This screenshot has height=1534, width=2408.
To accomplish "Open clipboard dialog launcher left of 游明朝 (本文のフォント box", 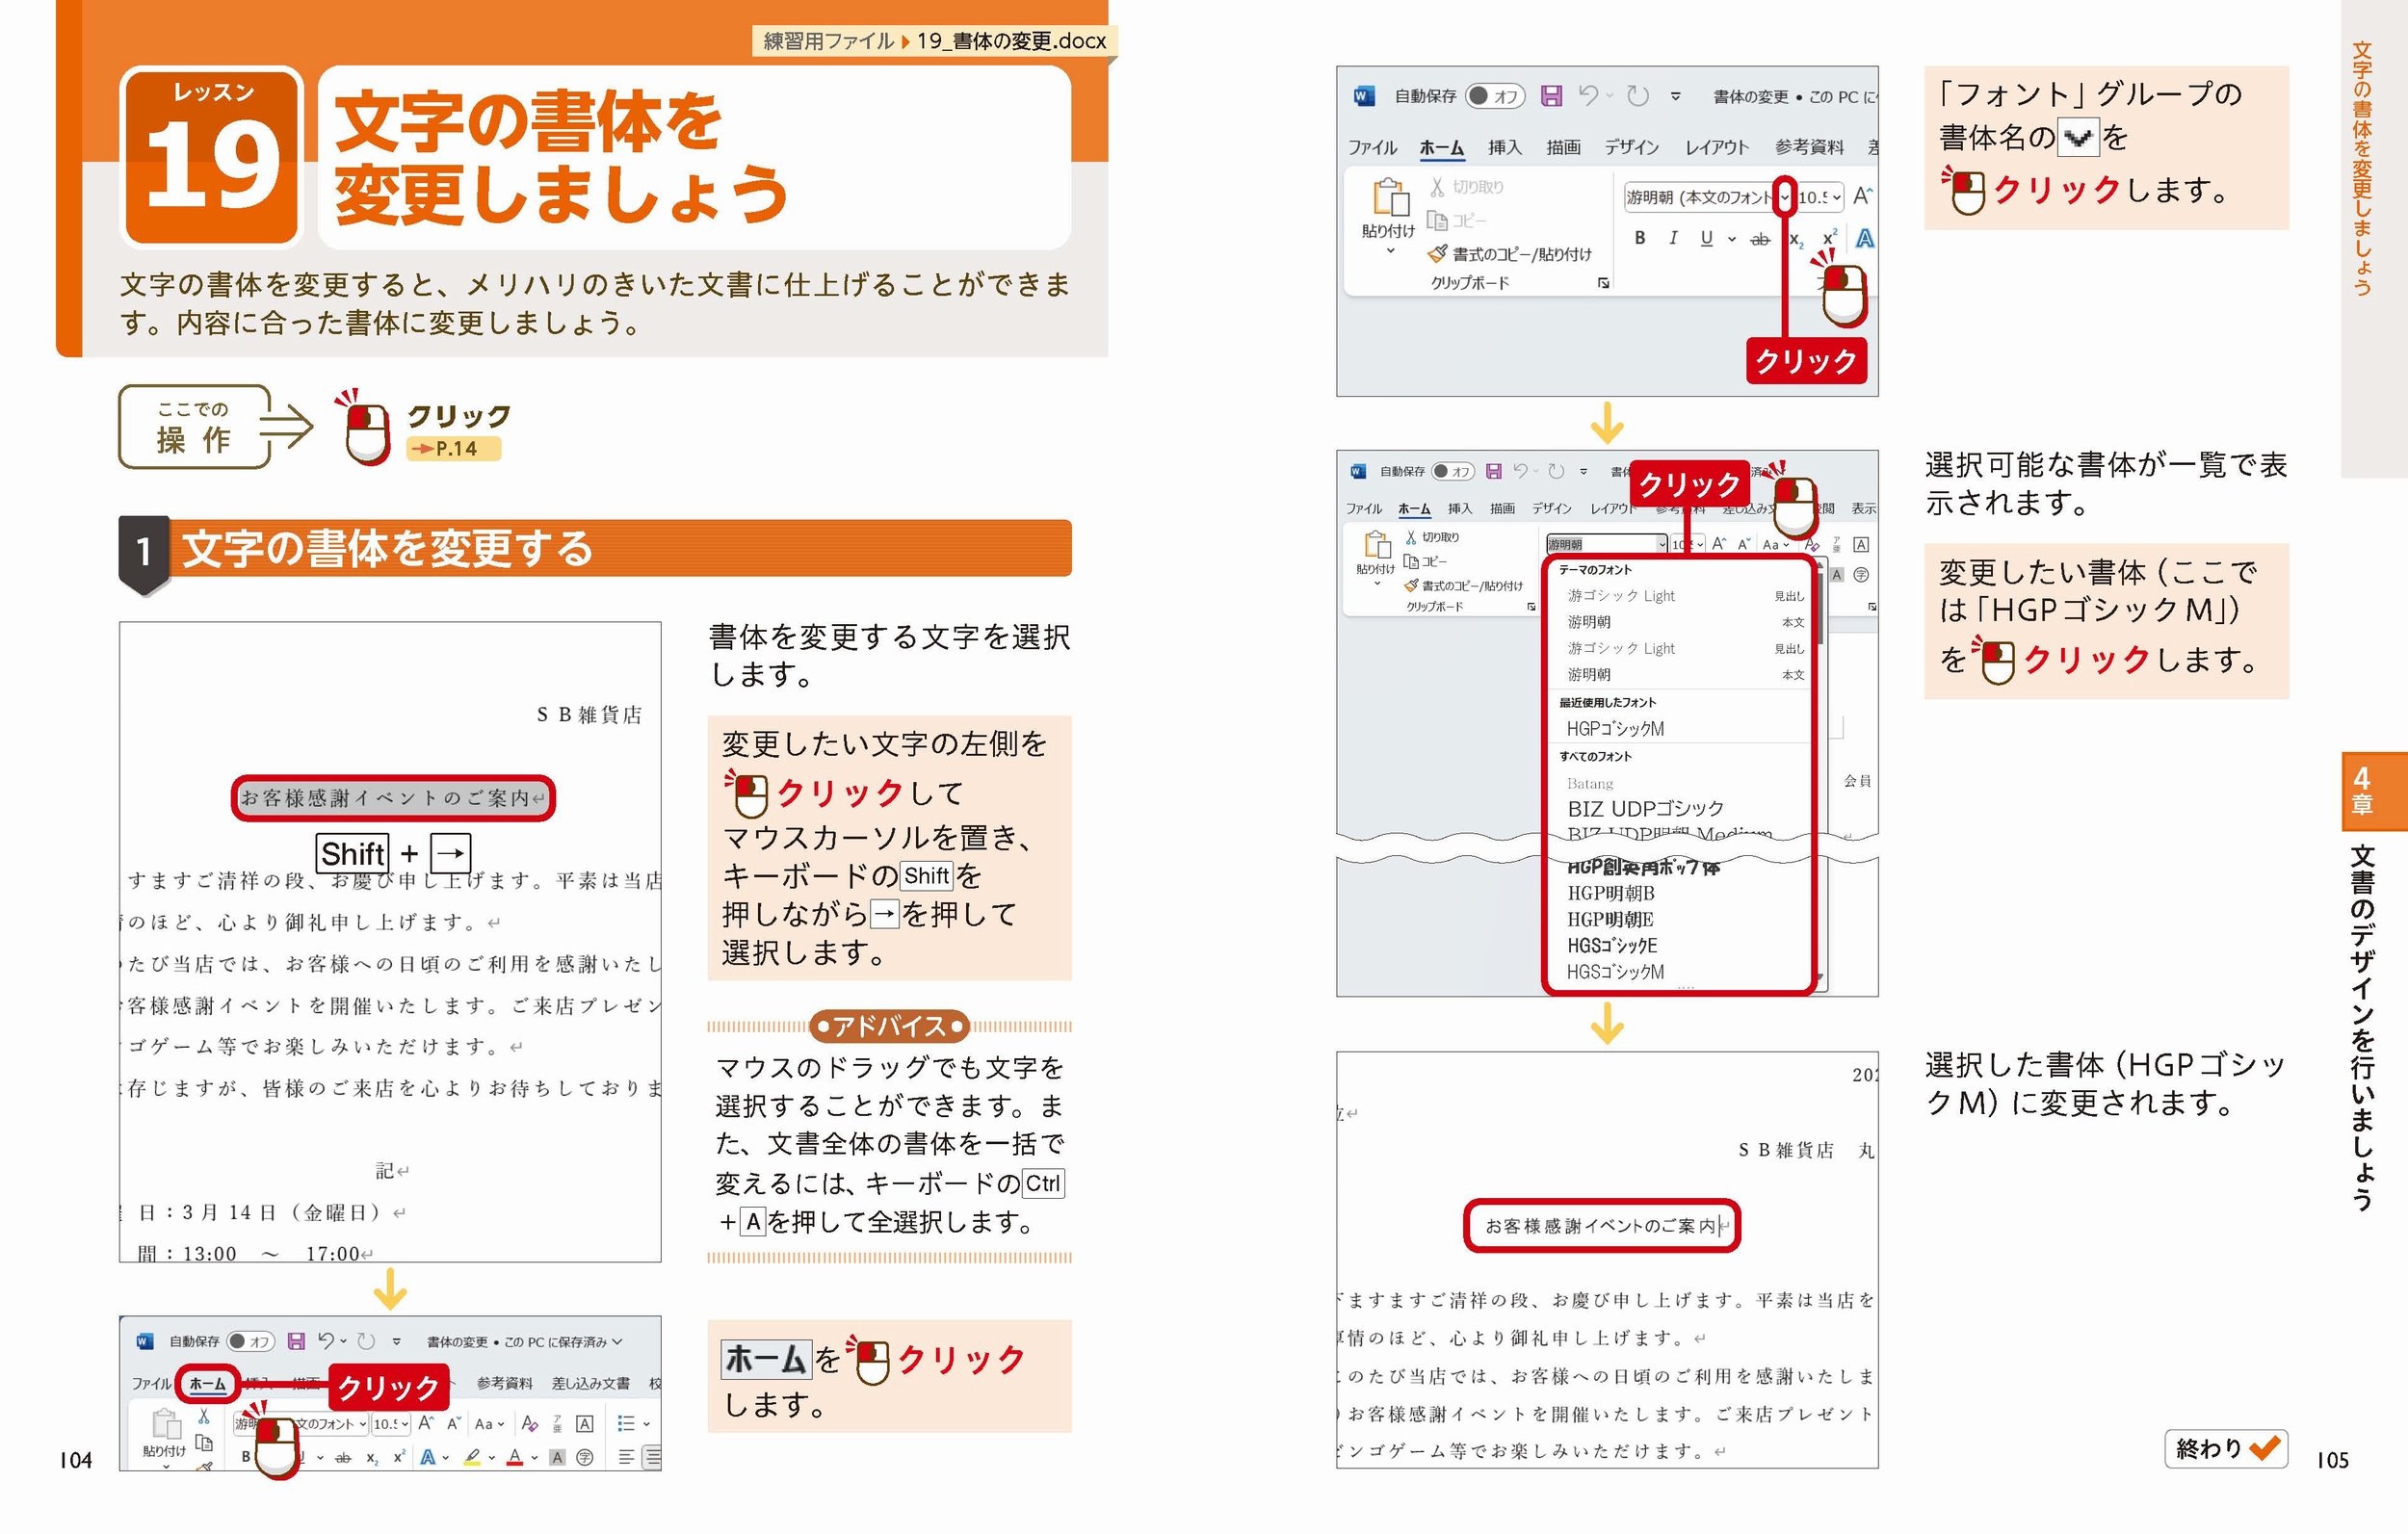I will point(1603,283).
